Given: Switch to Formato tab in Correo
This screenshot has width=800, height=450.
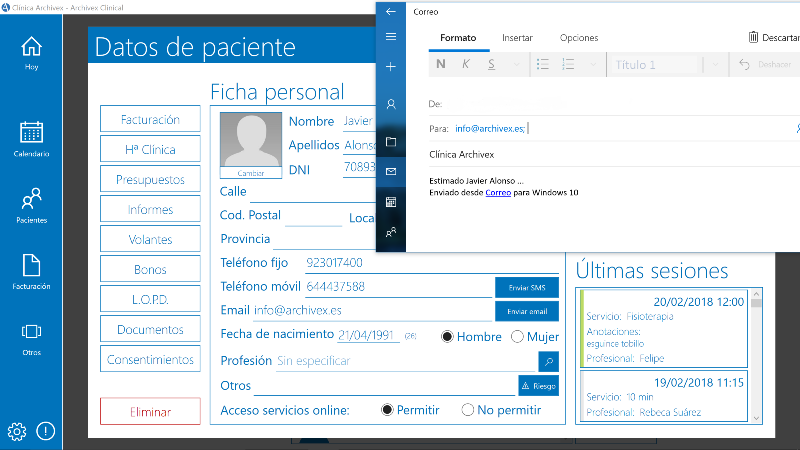Looking at the screenshot, I should click(458, 38).
